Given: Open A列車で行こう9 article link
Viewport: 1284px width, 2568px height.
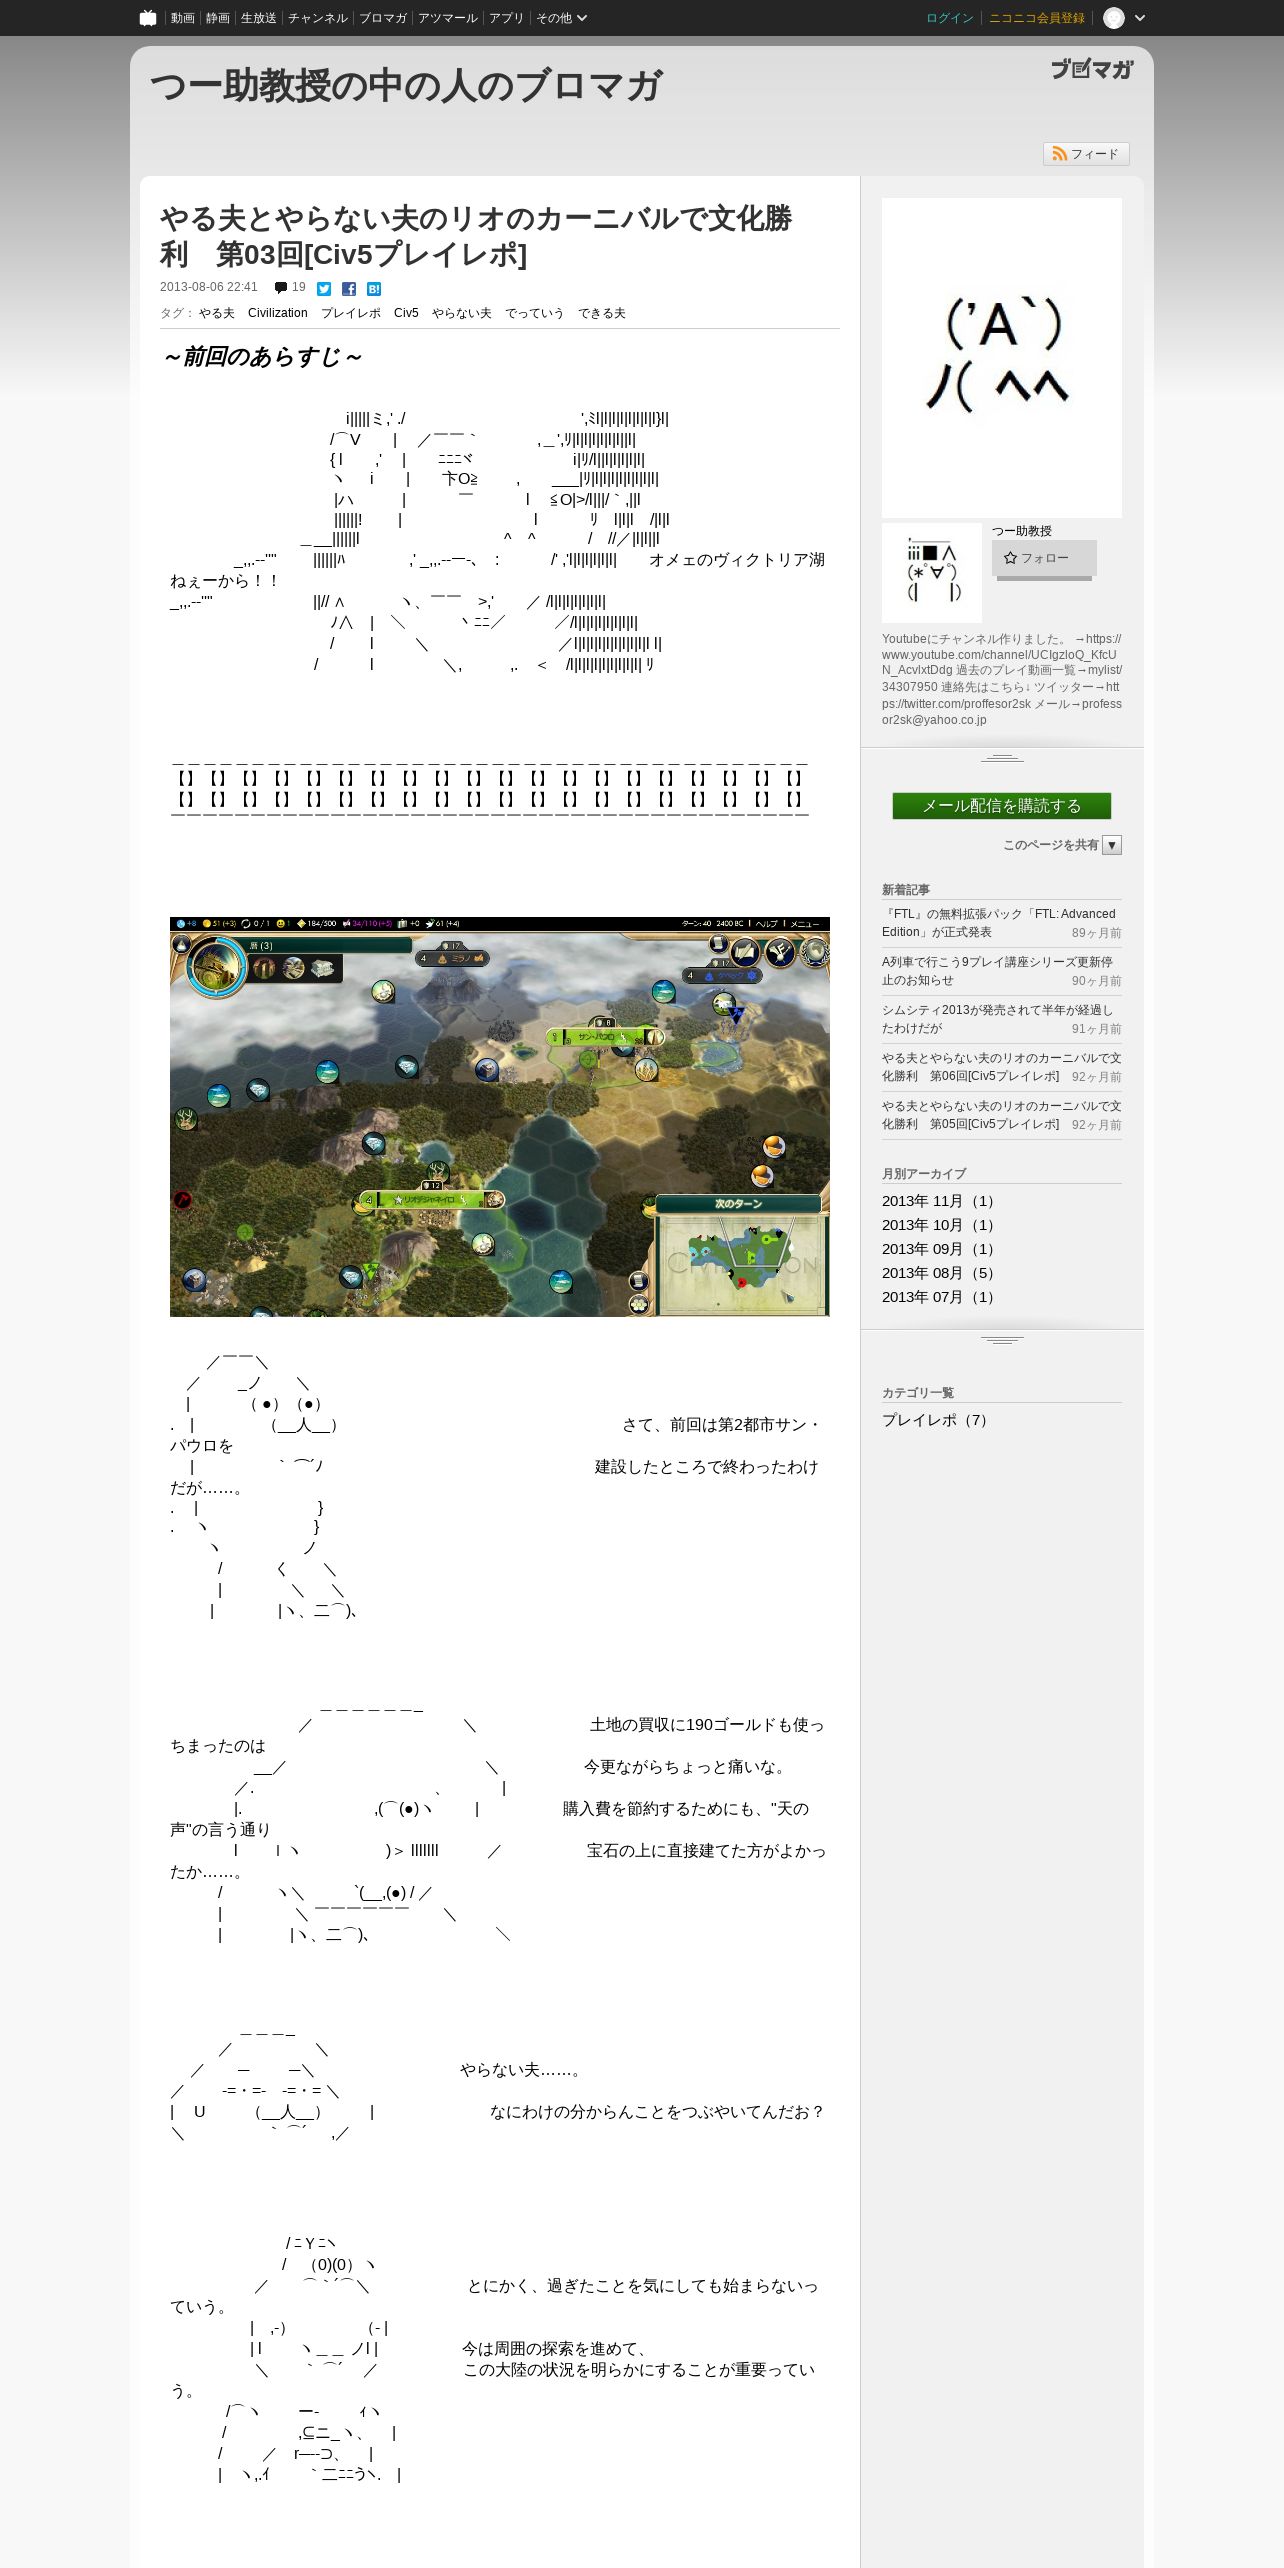Looking at the screenshot, I should point(997,971).
